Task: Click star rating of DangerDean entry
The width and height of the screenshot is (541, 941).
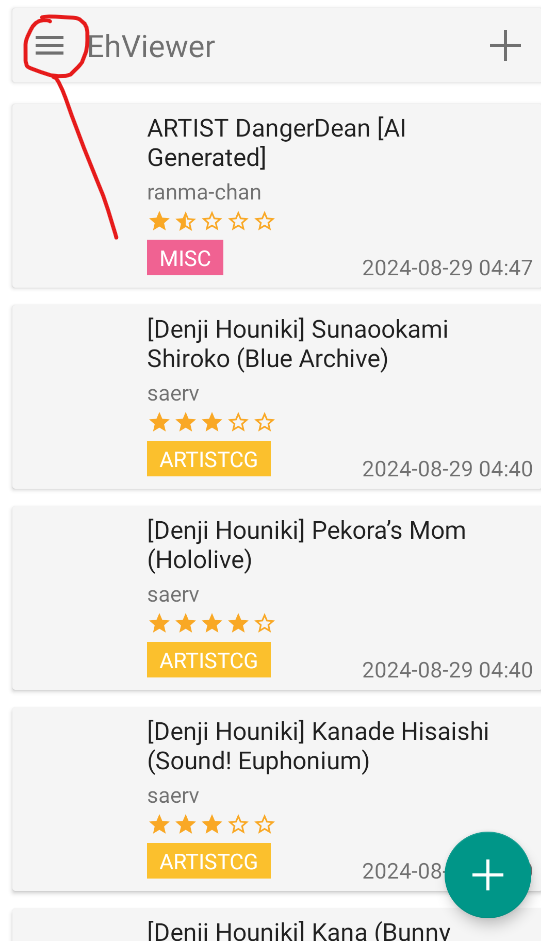Action: point(211,221)
